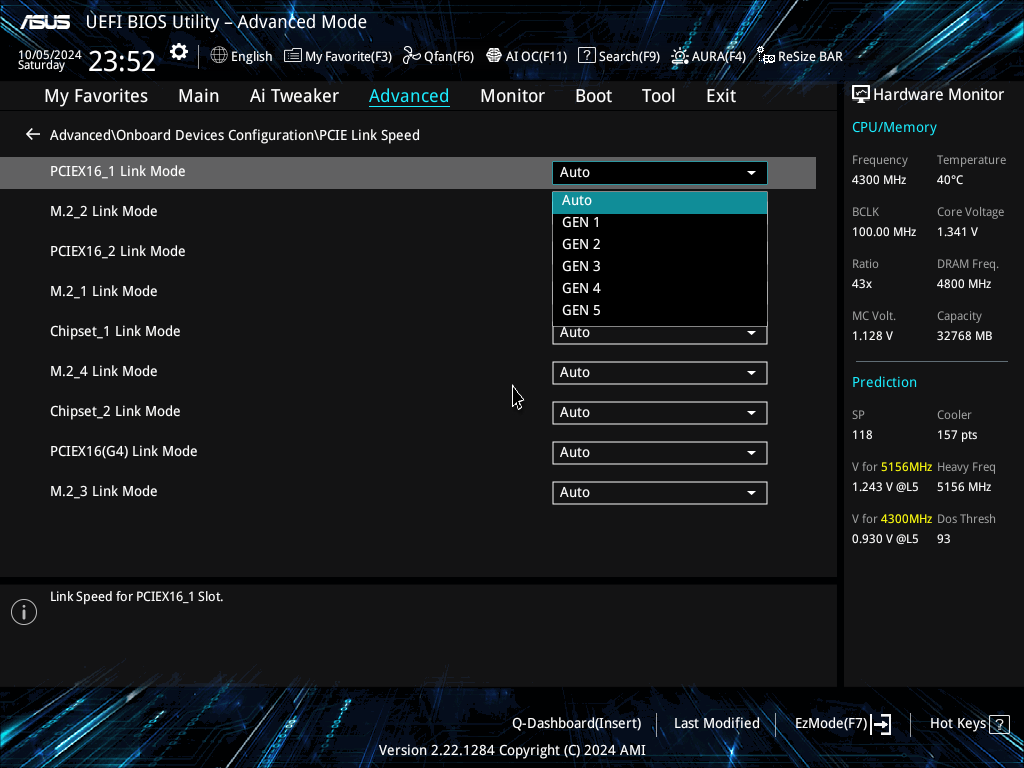The width and height of the screenshot is (1024, 768).
Task: Select the M.2_2 Link Mode row
Action: click(103, 212)
